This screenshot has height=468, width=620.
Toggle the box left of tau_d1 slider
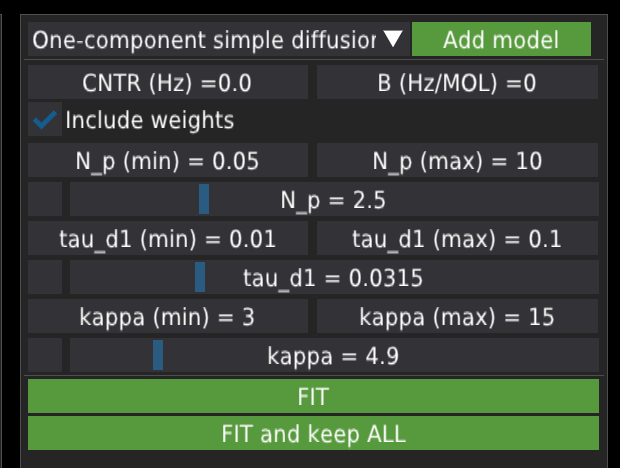tap(45, 277)
